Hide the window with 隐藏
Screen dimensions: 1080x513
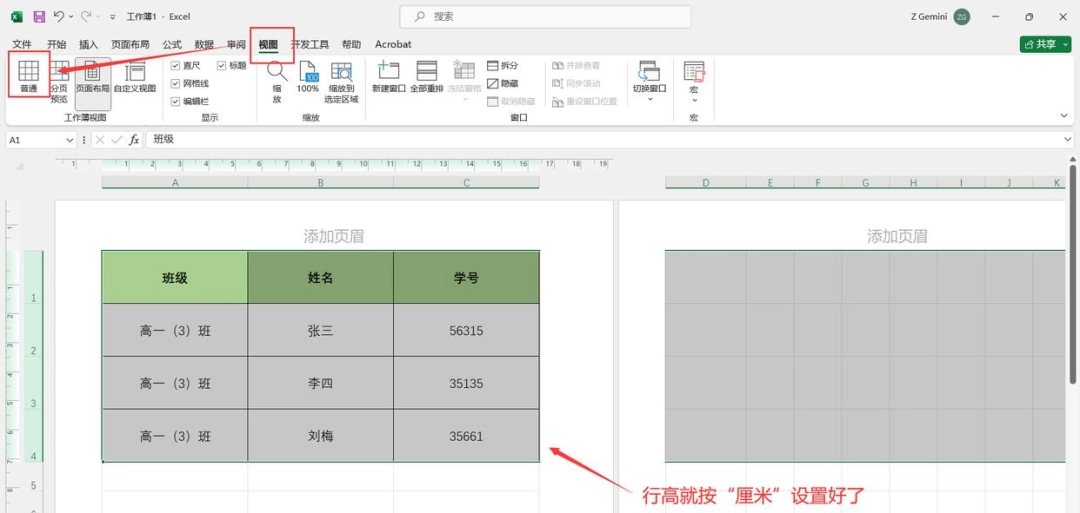coord(503,83)
